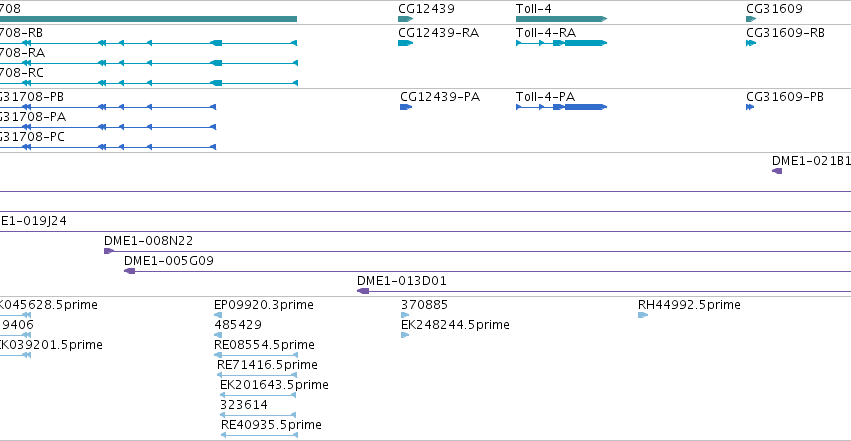Open the CG31609-RB transcript label
The width and height of the screenshot is (851, 441).
785,33
